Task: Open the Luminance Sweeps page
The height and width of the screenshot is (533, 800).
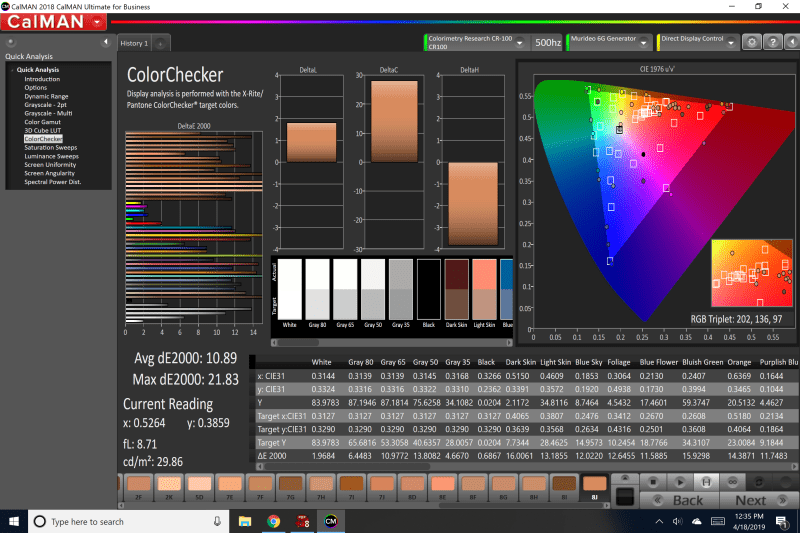Action: point(52,156)
